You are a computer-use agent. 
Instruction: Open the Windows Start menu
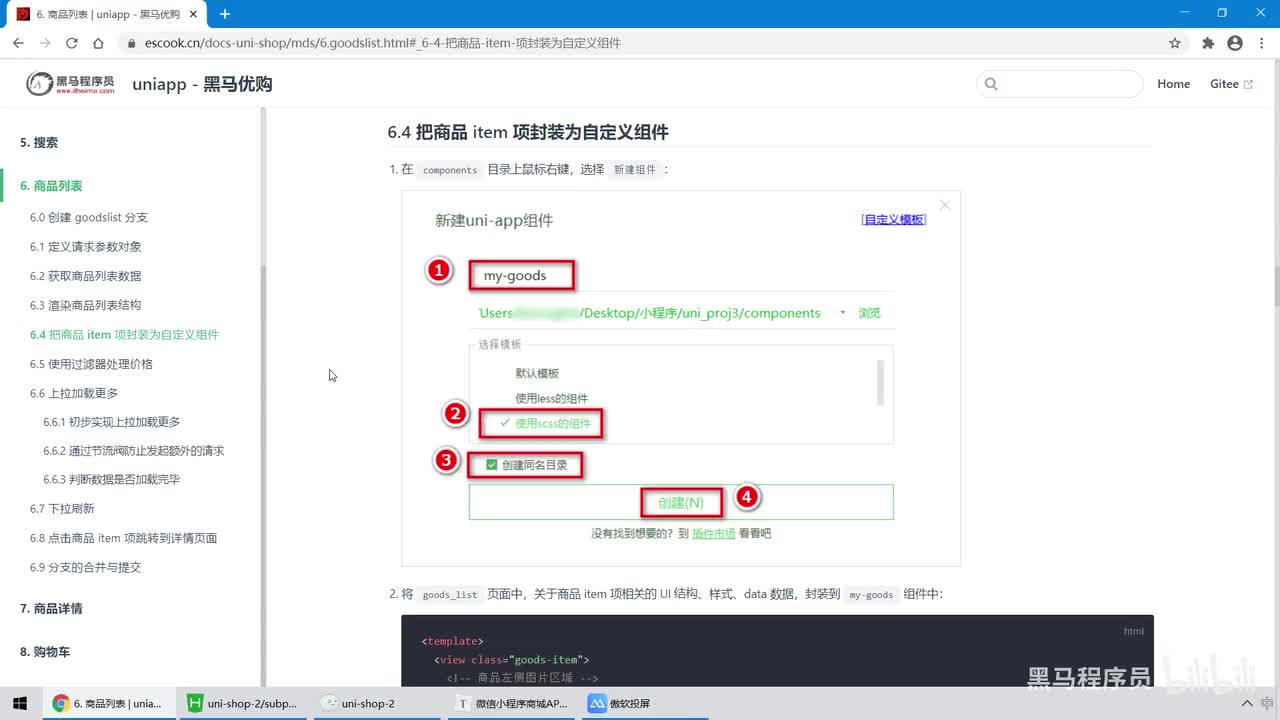click(x=19, y=703)
